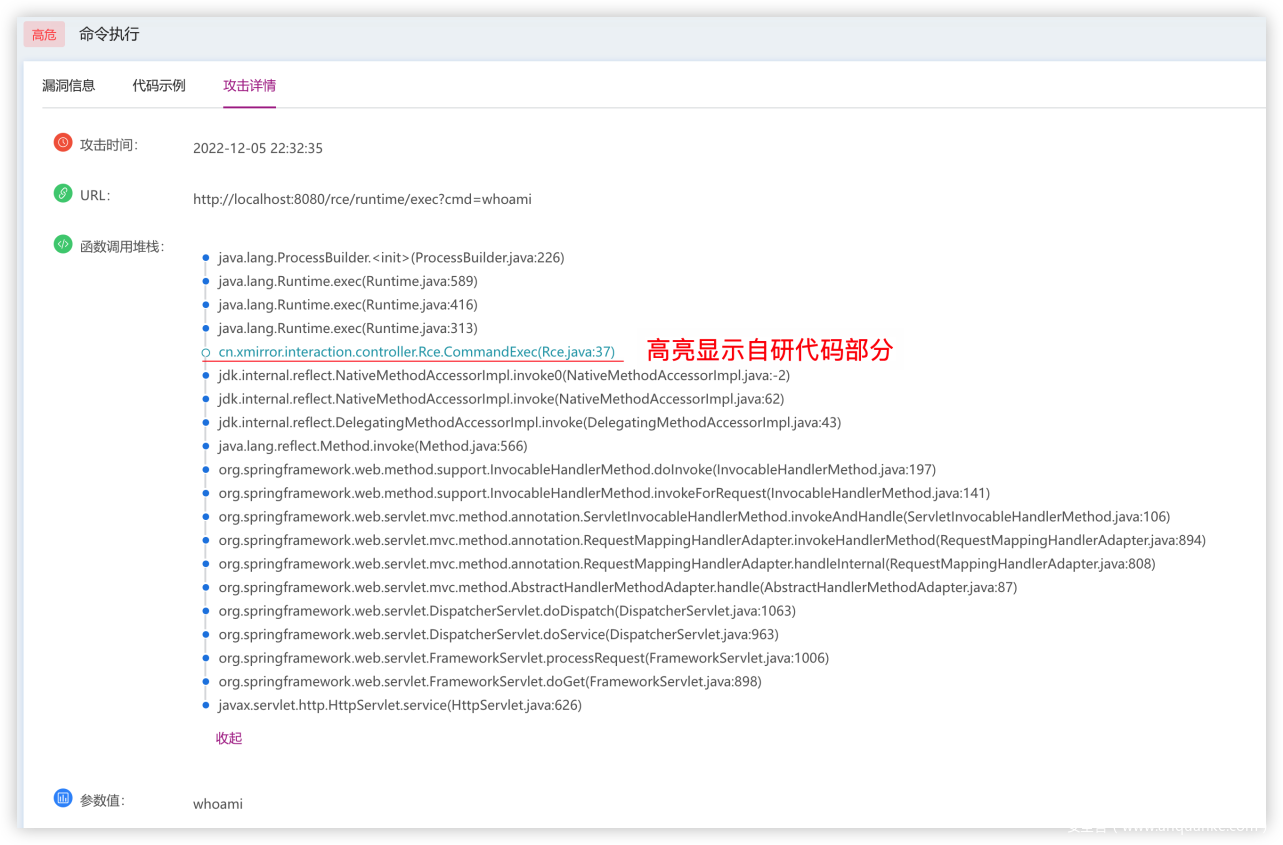The height and width of the screenshot is (845, 1283).
Task: Click the ProcessBuilder.<init> stack frame line
Action: click(391, 257)
